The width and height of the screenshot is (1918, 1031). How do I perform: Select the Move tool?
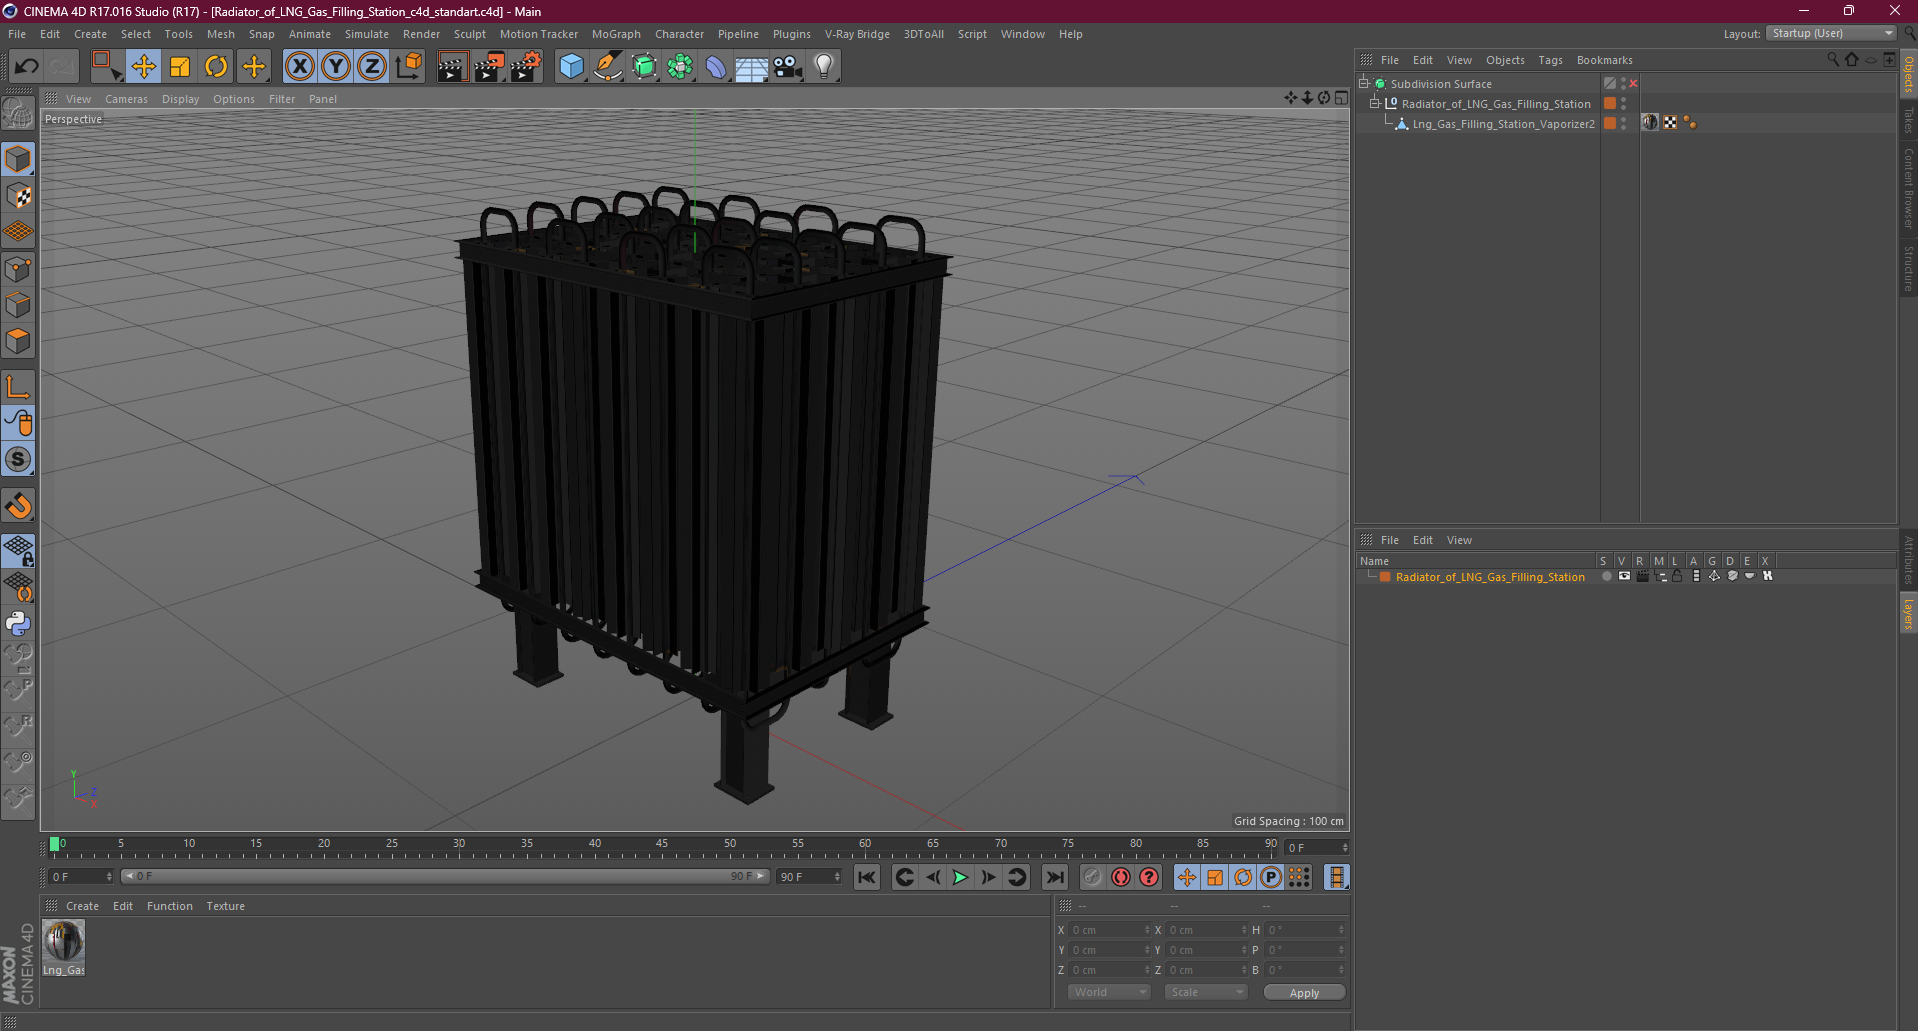144,67
